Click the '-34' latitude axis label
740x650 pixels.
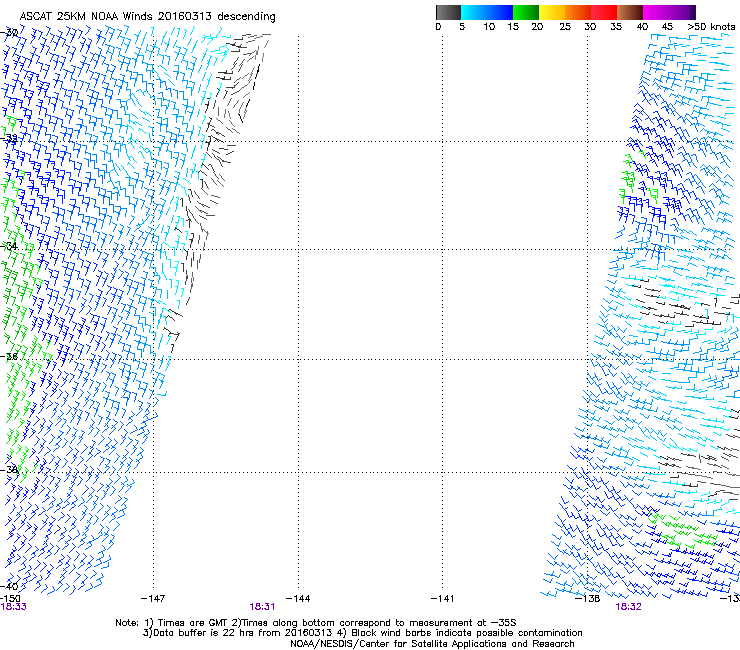(x=9, y=246)
